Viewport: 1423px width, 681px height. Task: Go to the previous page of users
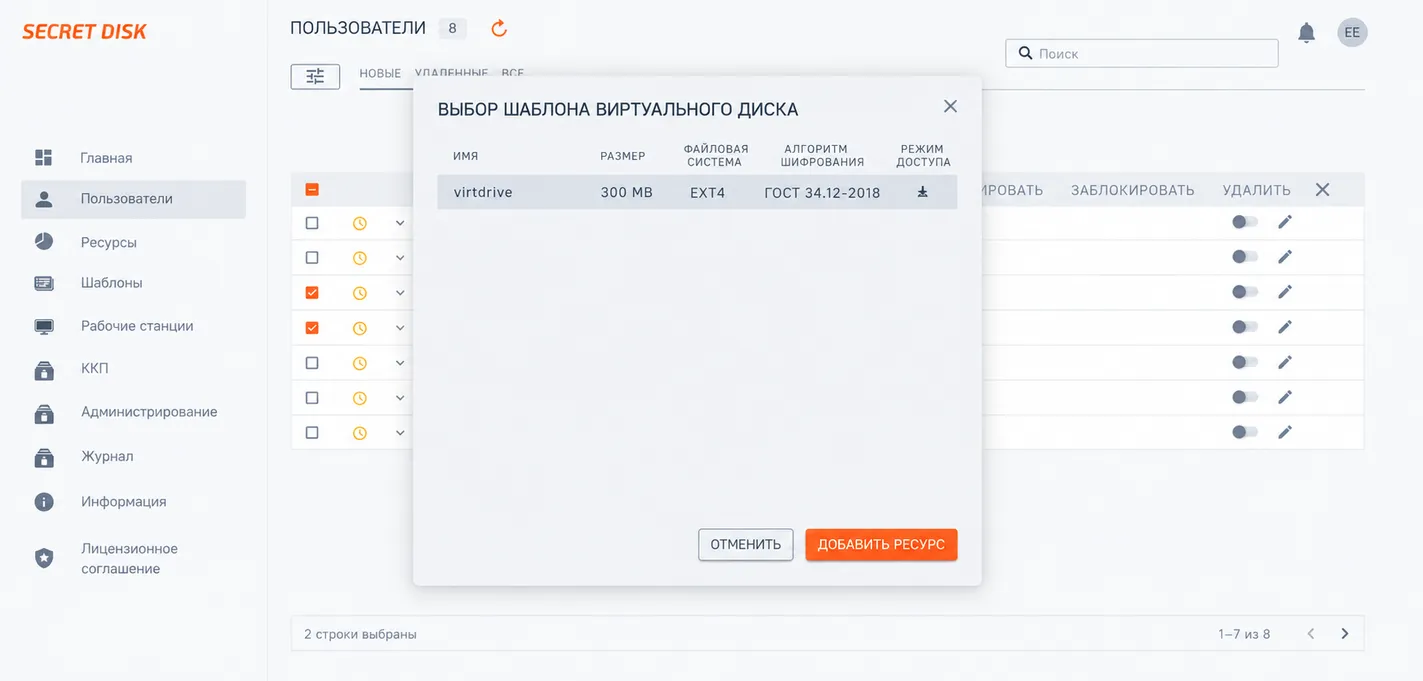pyautogui.click(x=1310, y=633)
